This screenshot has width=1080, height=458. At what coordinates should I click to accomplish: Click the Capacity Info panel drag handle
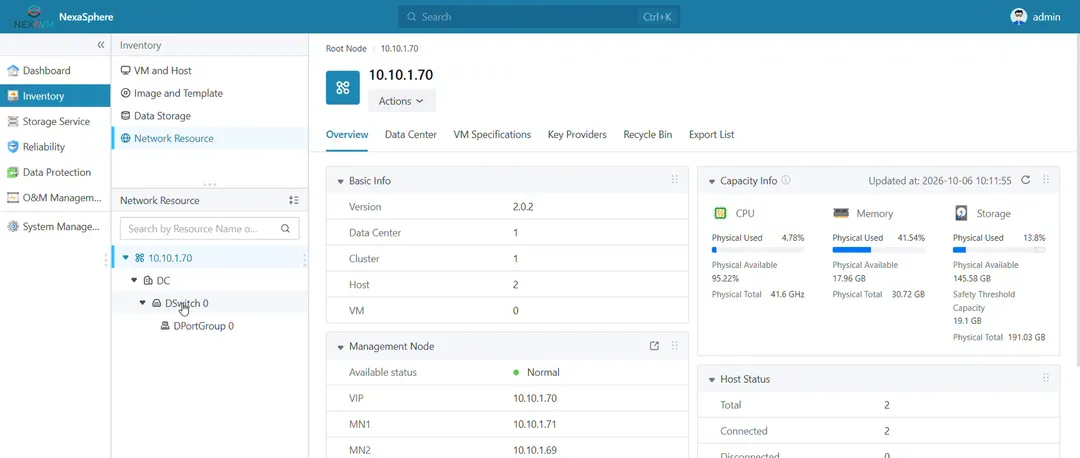pyautogui.click(x=1046, y=180)
